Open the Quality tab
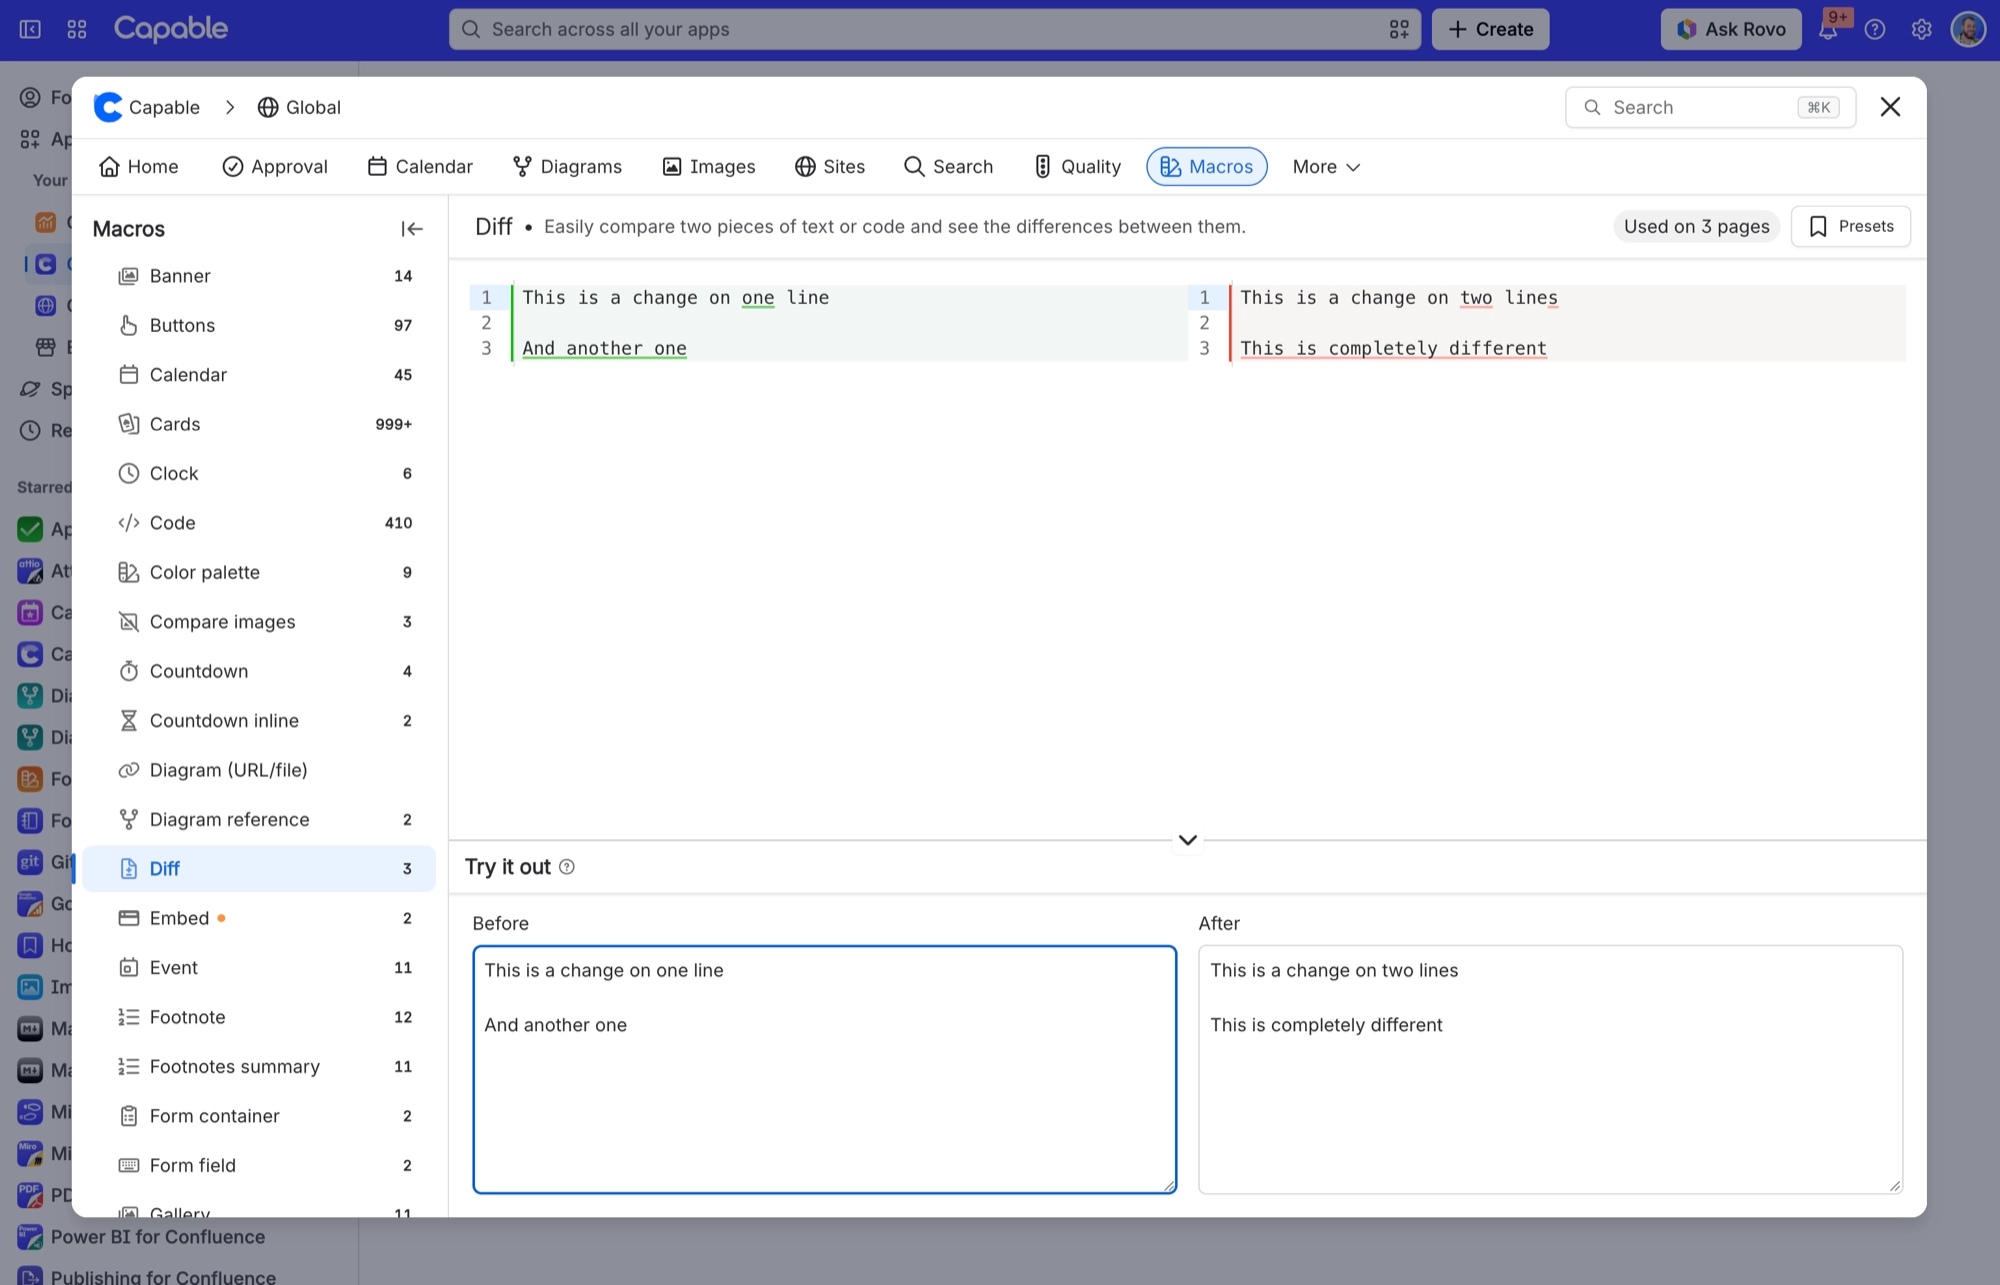Screen dimensions: 2000x1285 [1077, 167]
